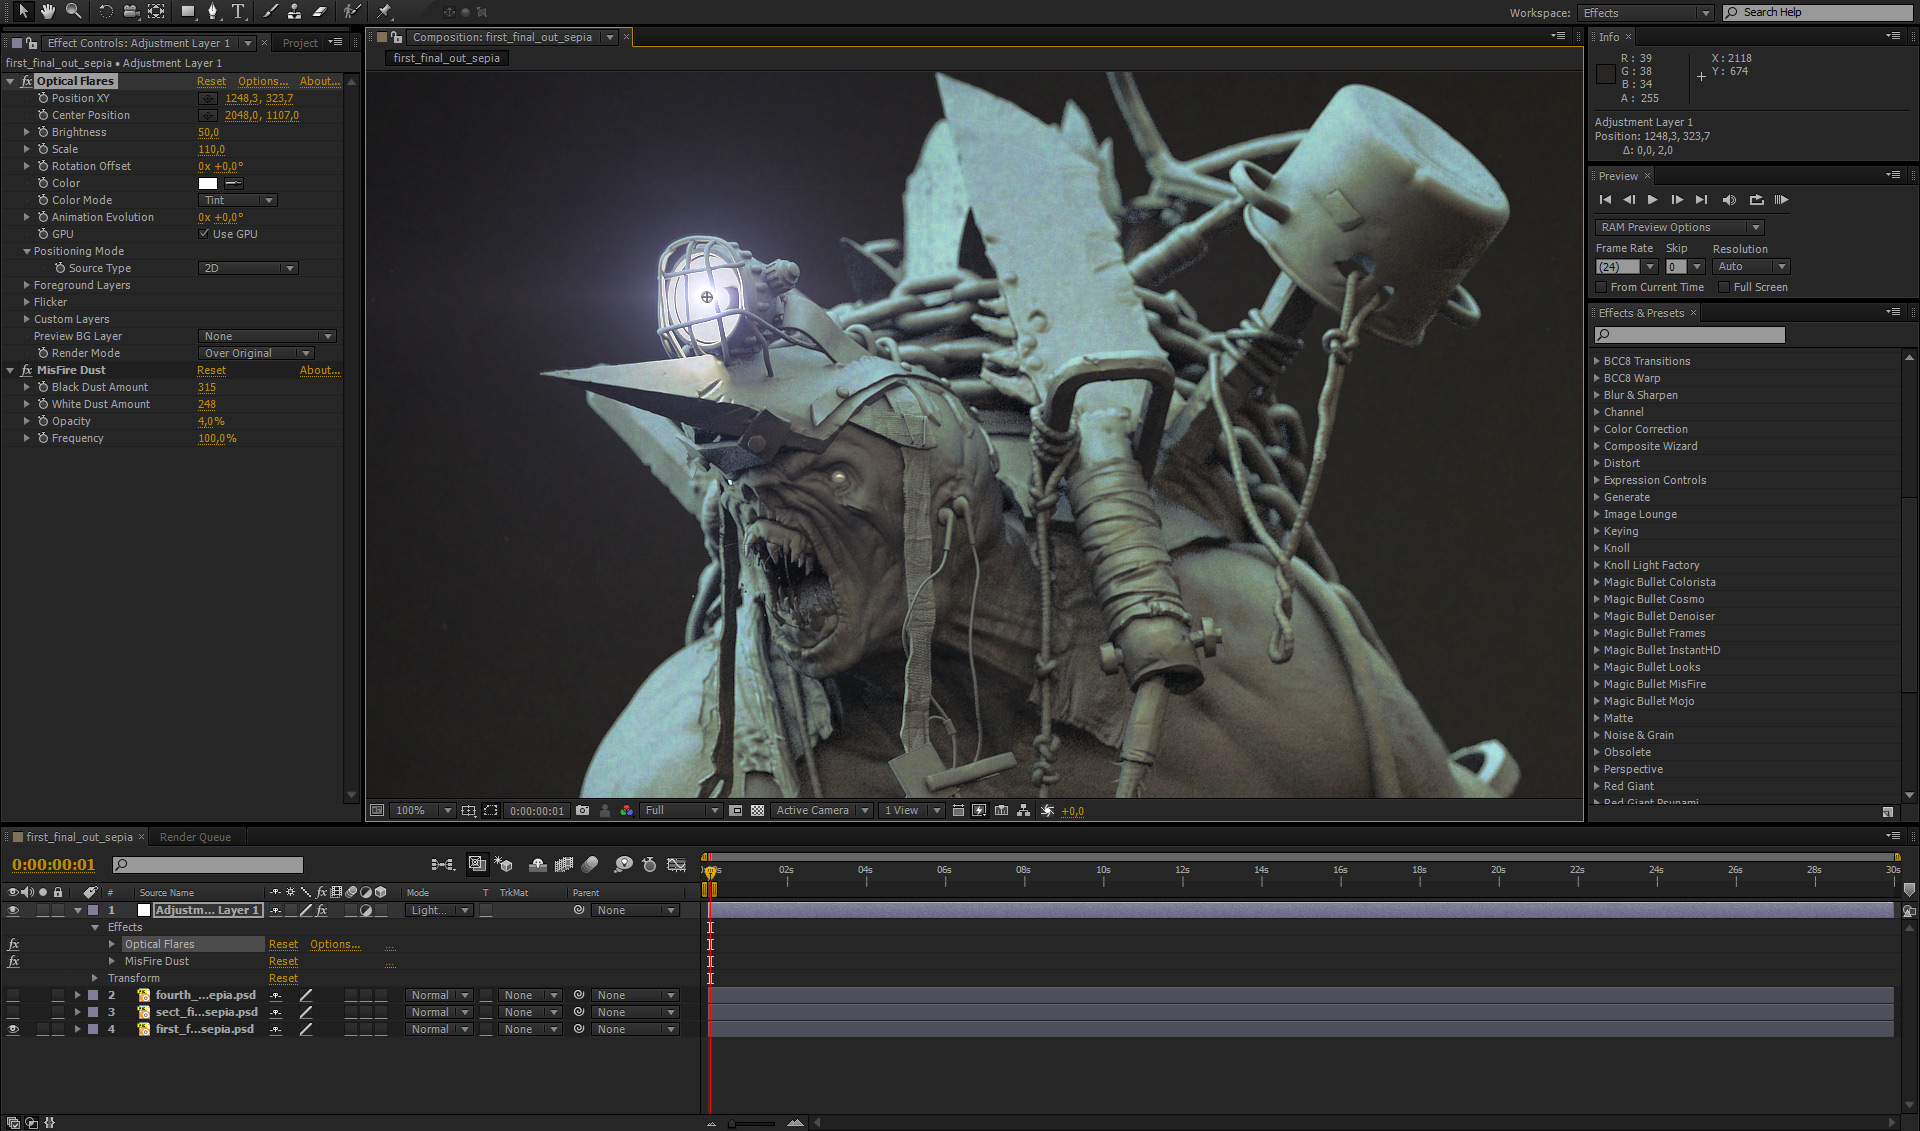Select the Horizontal Type tool
This screenshot has height=1131, width=1920.
238,11
